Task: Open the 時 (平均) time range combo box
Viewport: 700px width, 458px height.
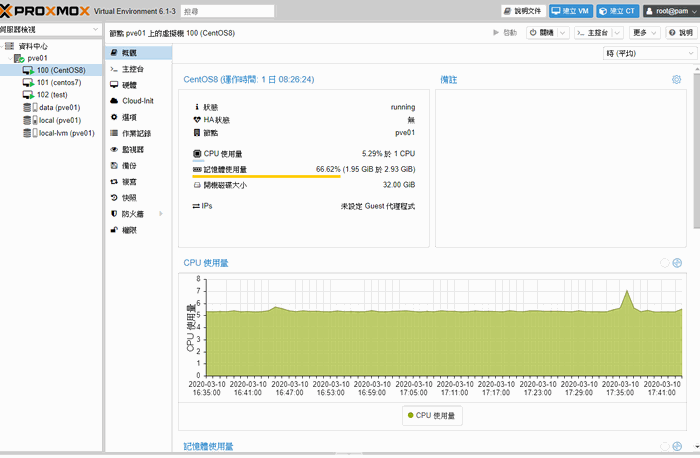Action: coord(649,53)
